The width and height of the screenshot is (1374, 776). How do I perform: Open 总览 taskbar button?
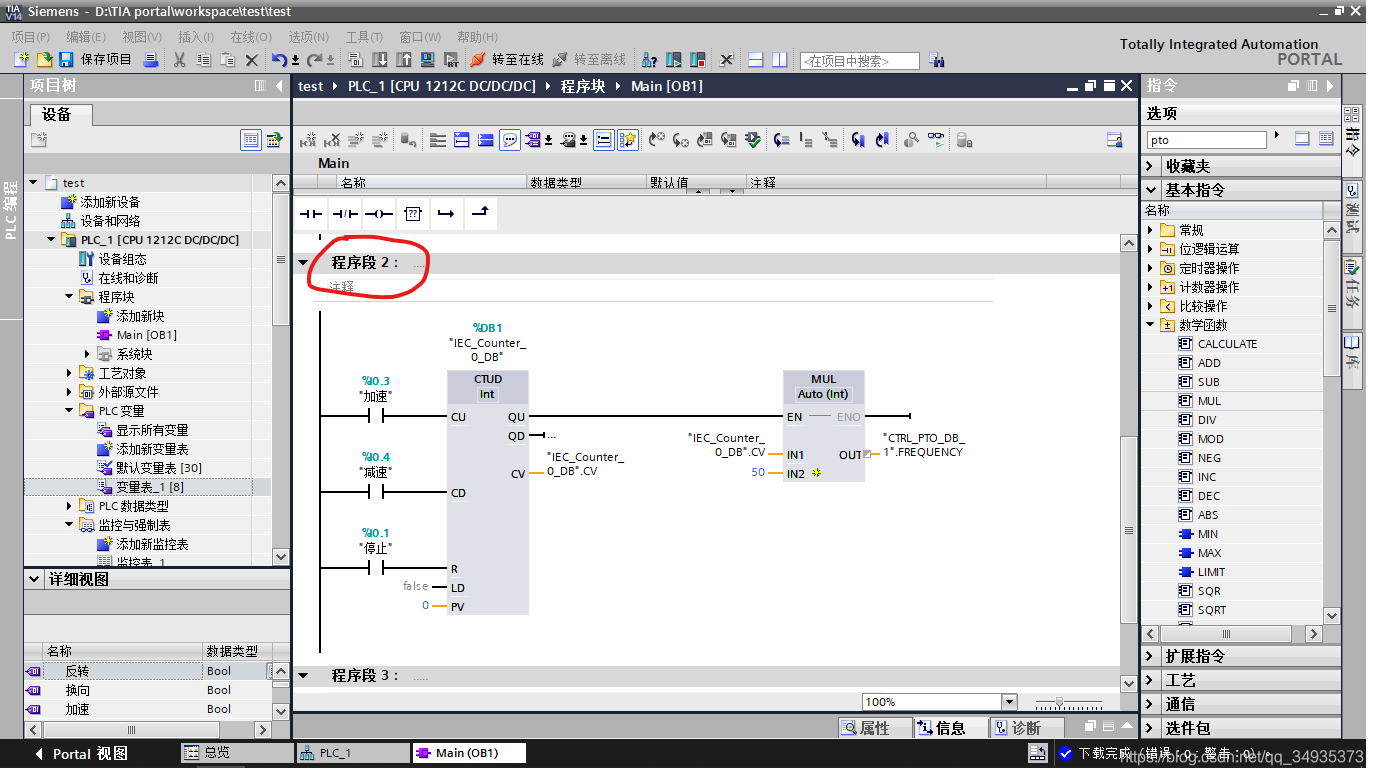pos(236,753)
